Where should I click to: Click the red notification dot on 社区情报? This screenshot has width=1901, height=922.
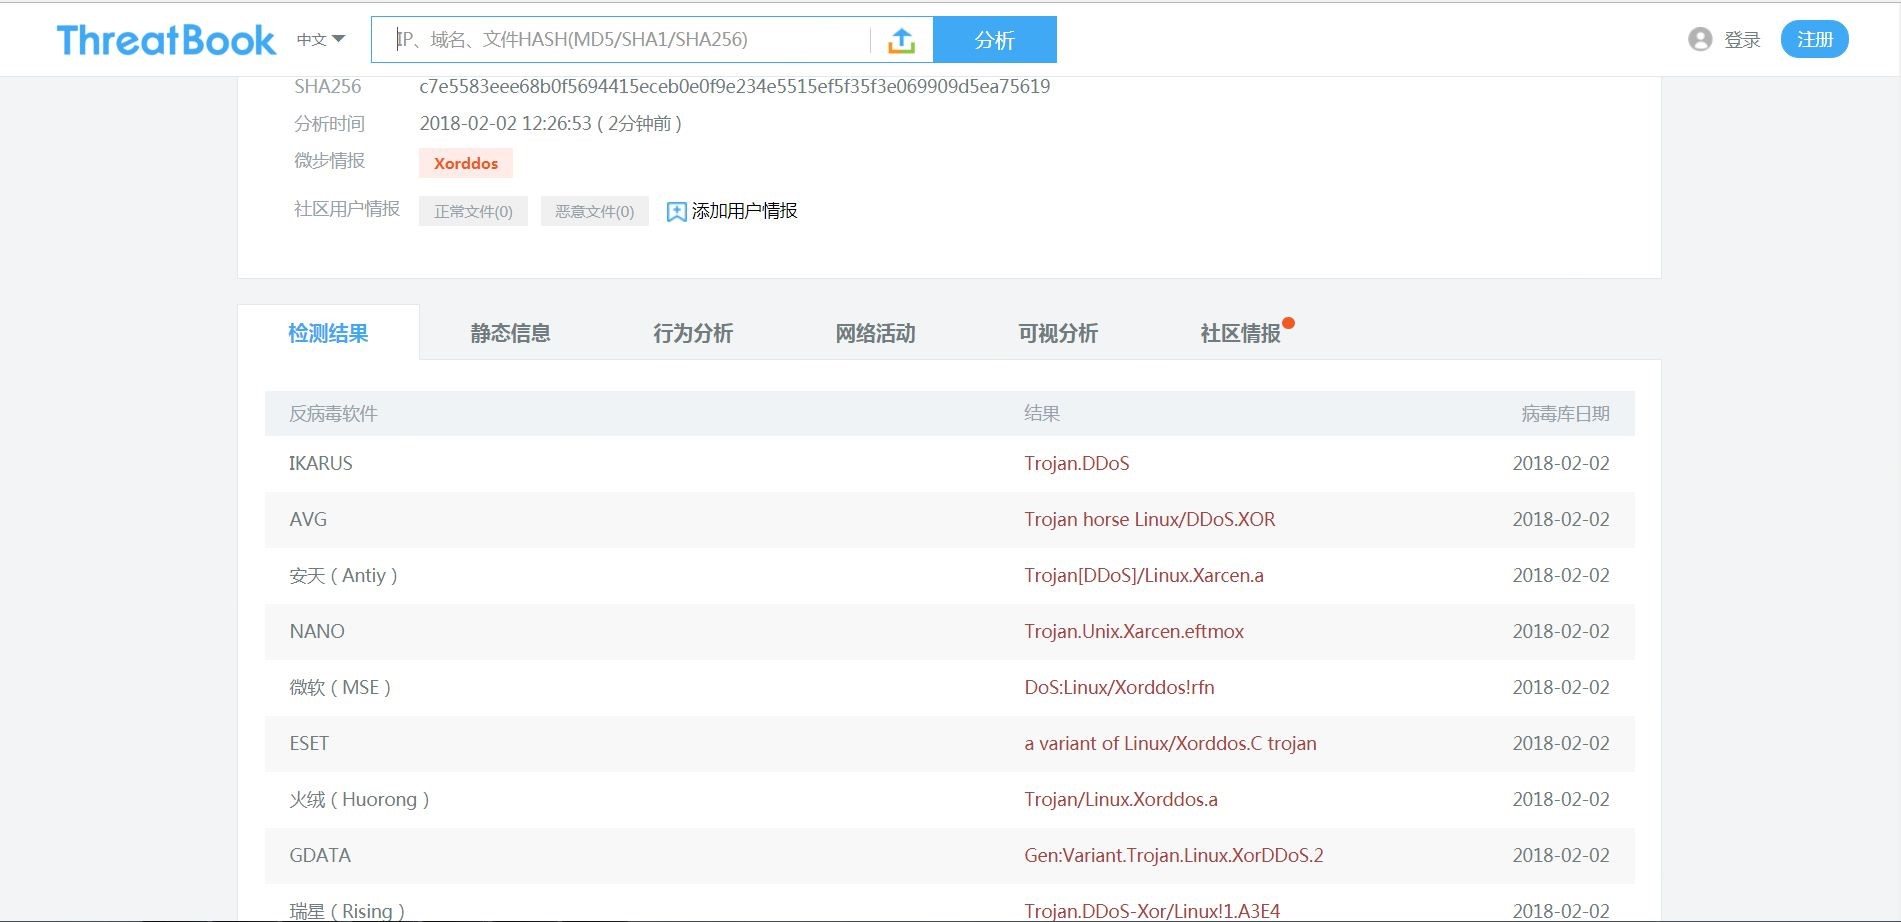1289,322
